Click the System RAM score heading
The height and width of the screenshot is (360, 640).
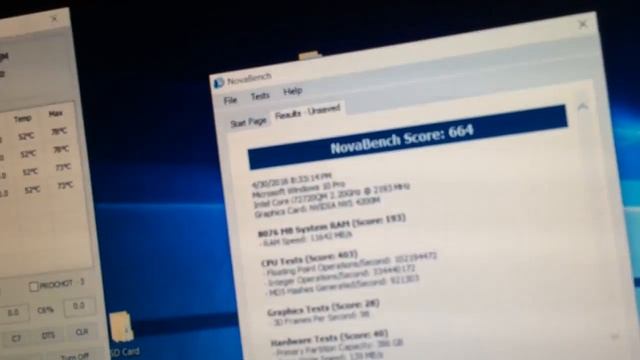point(331,225)
